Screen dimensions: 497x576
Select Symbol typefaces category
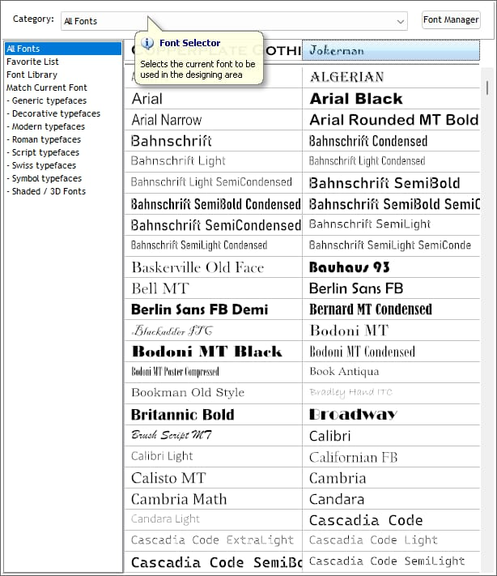click(x=44, y=178)
